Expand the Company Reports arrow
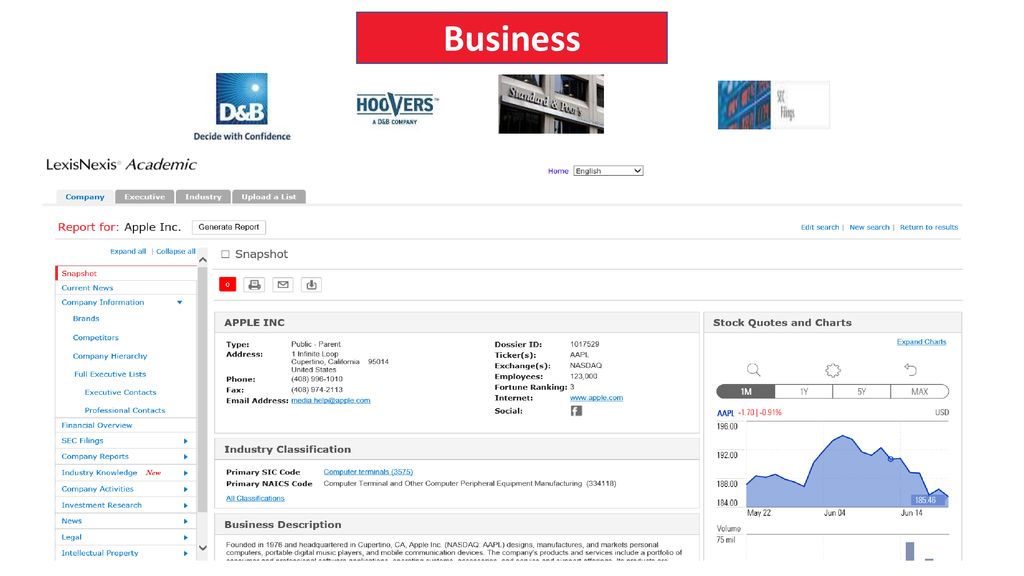The height and width of the screenshot is (576, 1024). tap(185, 456)
